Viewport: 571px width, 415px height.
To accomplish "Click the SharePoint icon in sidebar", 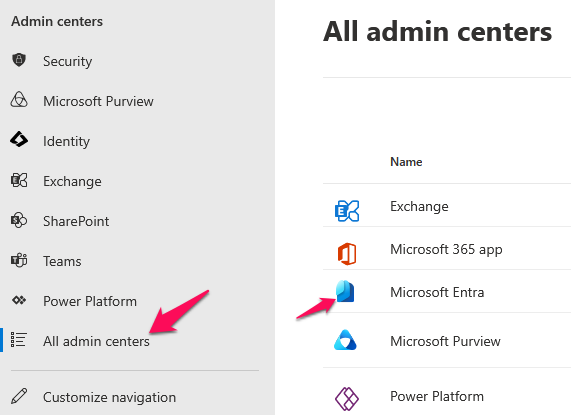I will tap(19, 220).
